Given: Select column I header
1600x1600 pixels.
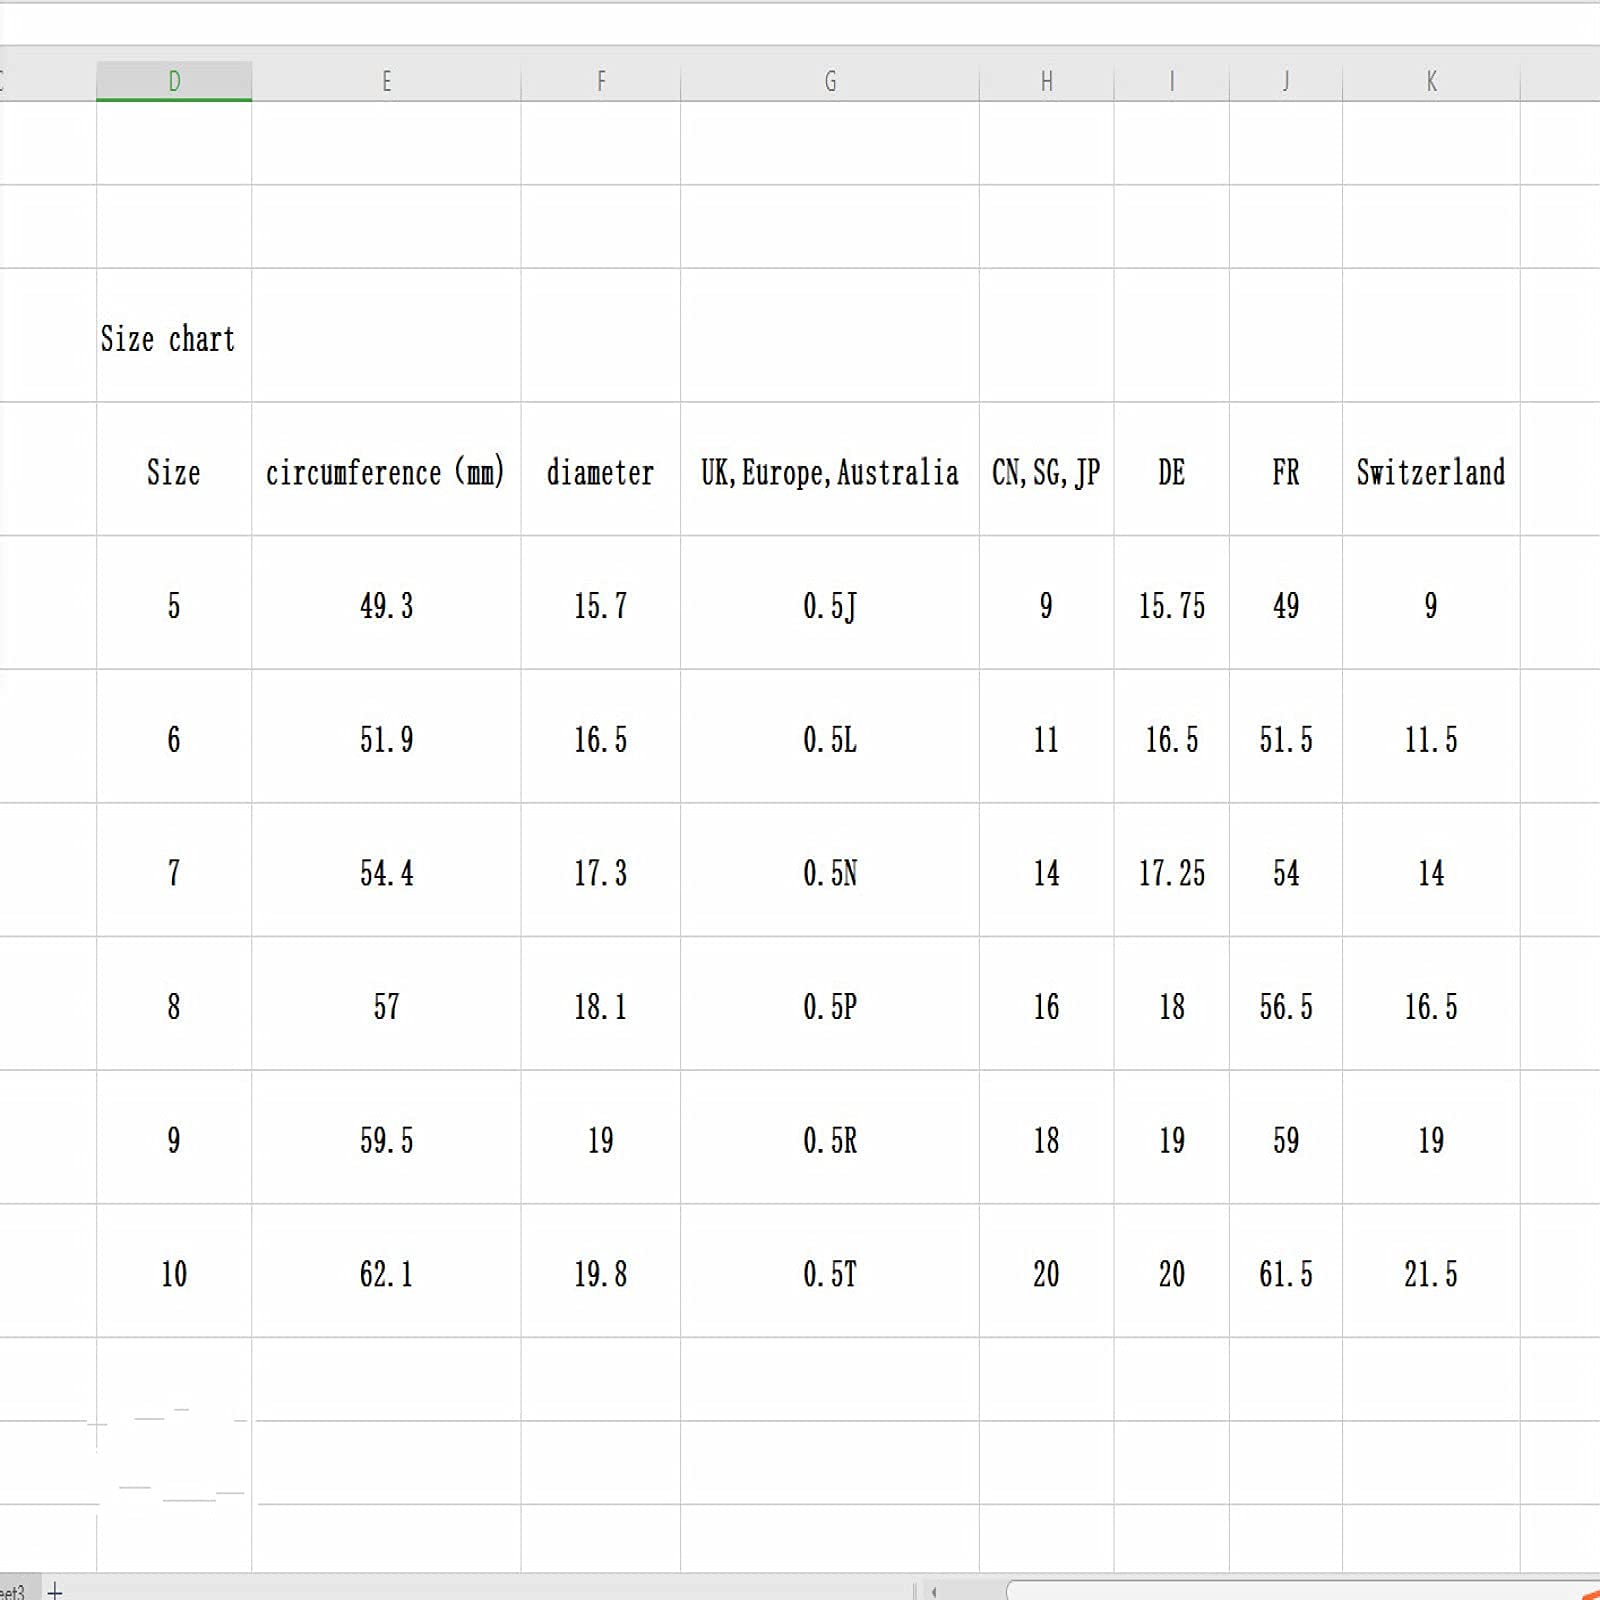Looking at the screenshot, I should point(1171,81).
